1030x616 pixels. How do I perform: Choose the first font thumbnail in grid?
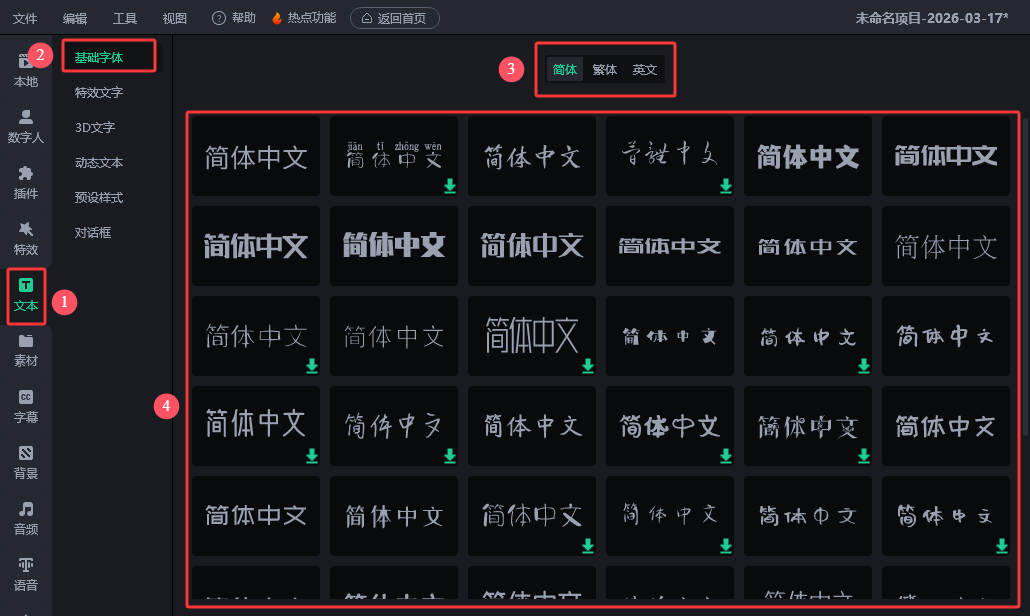(x=256, y=156)
